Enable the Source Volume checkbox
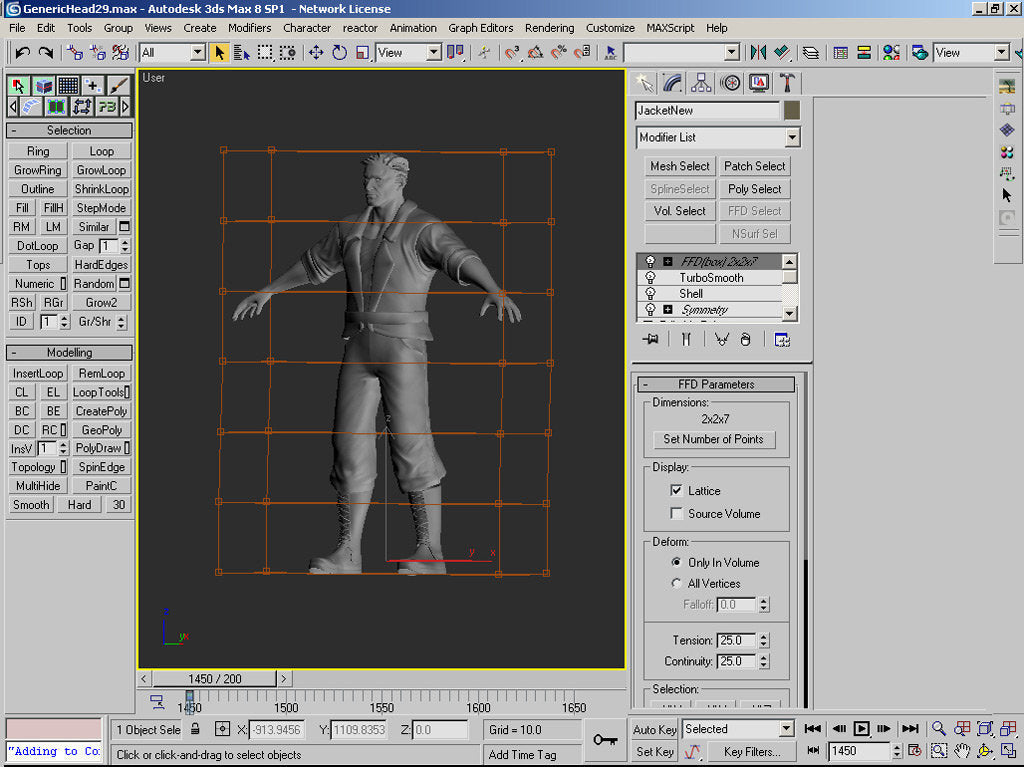Screen dimensions: 1024x767 677,514
